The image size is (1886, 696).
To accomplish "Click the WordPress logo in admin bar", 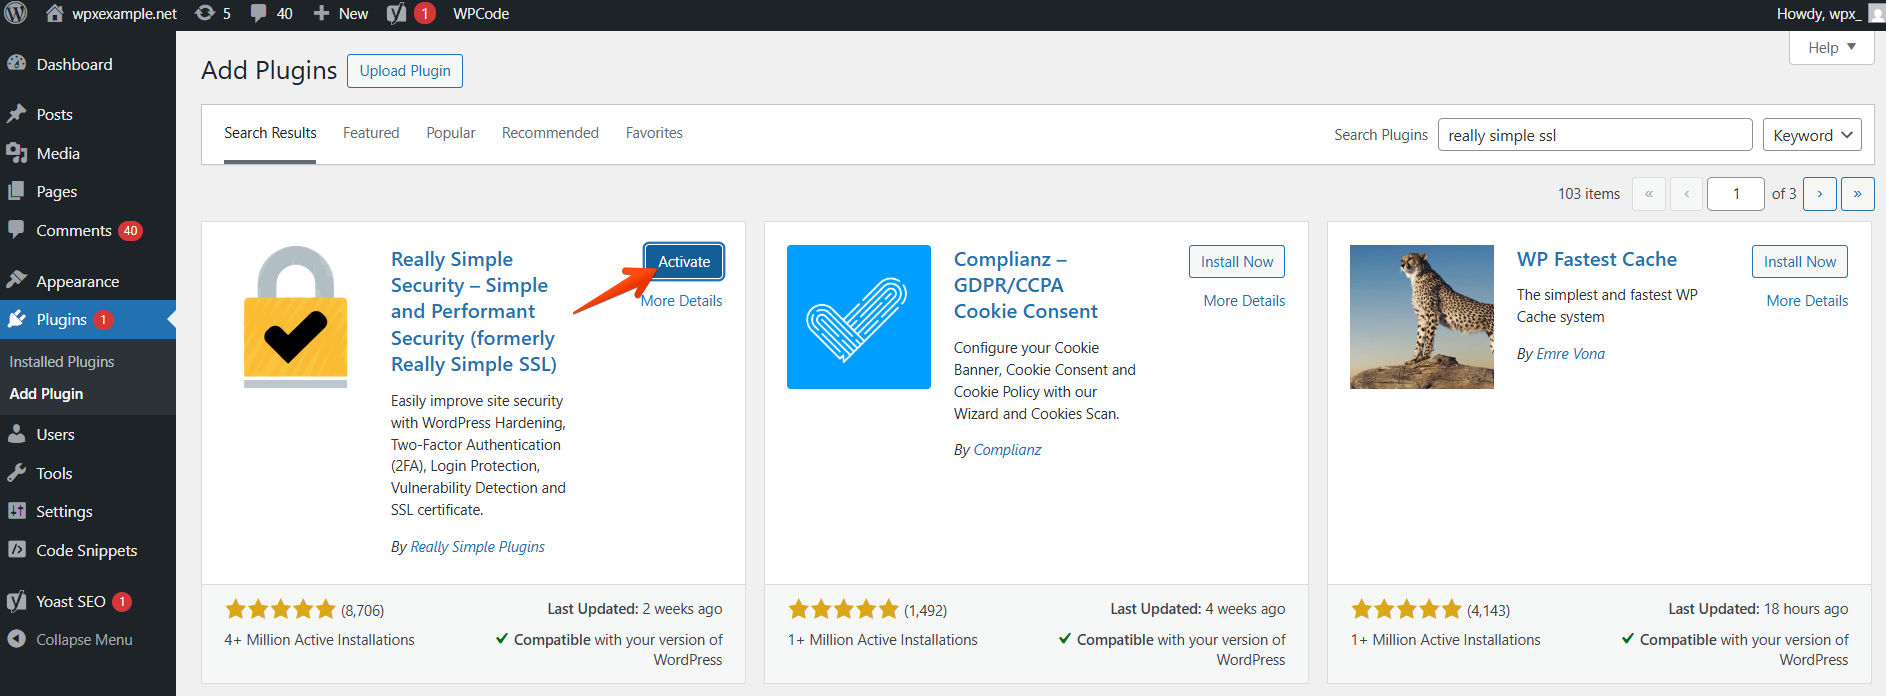I will tap(16, 14).
